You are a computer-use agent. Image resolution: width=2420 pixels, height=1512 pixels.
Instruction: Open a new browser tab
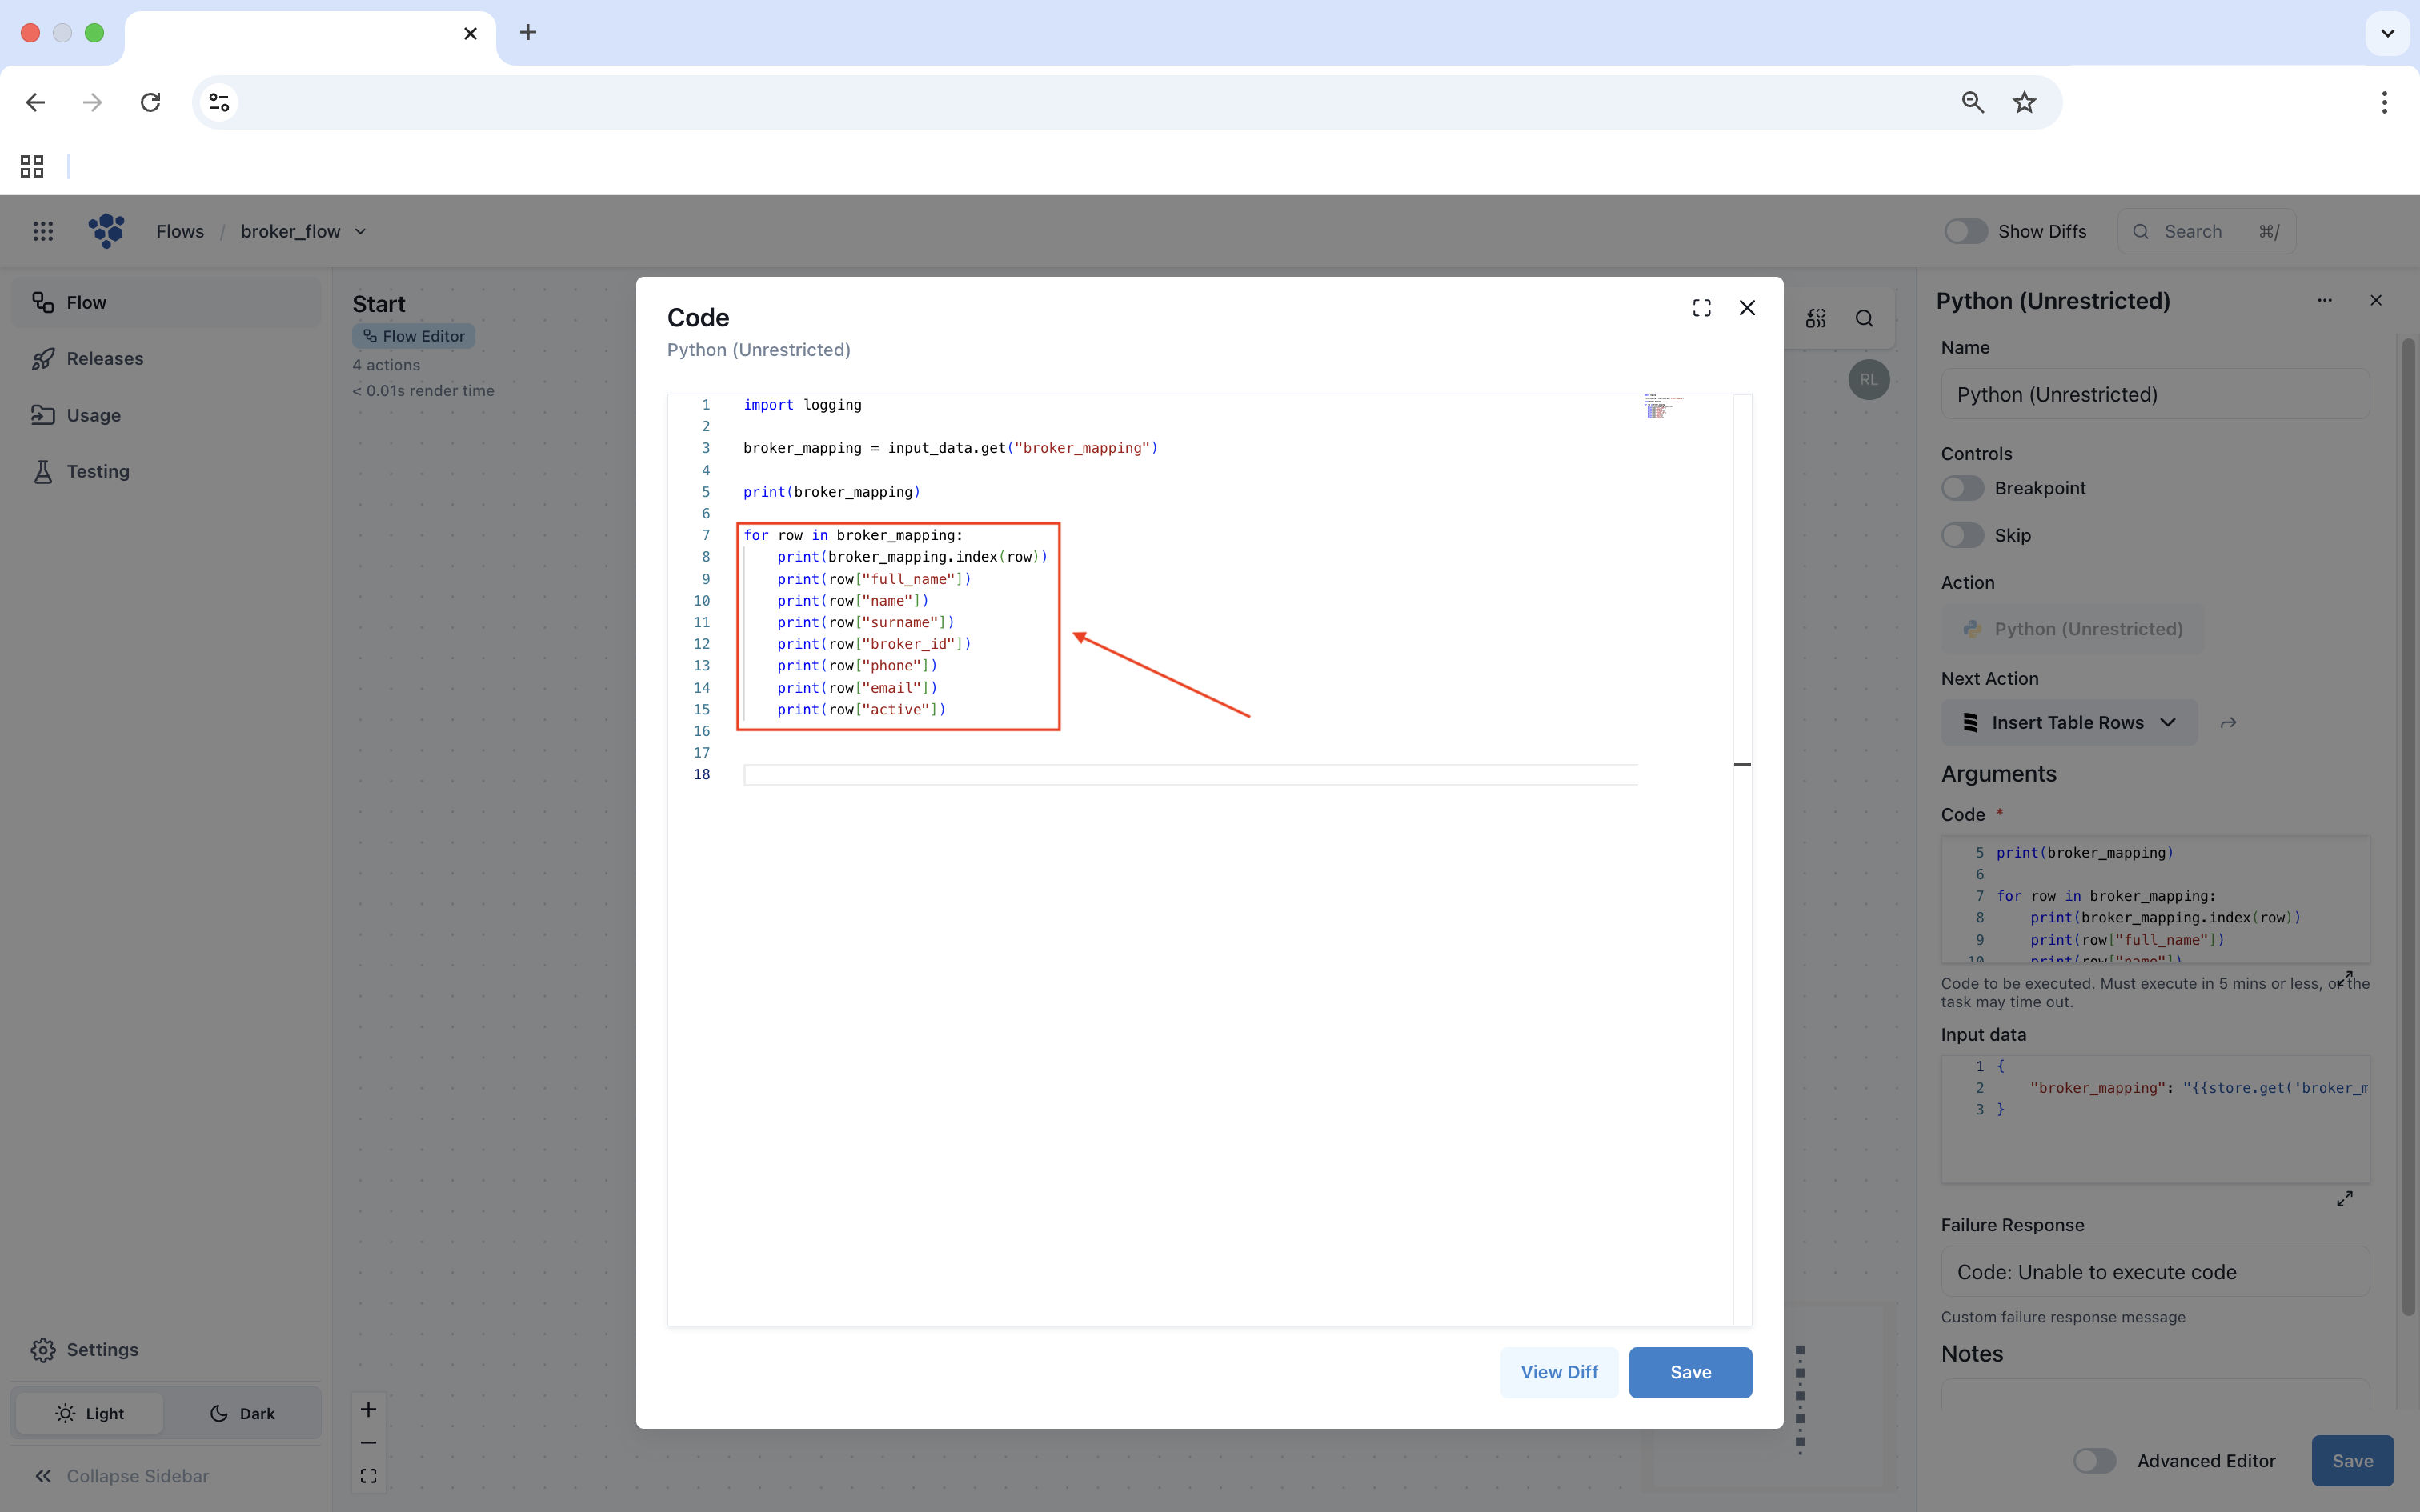click(x=528, y=33)
